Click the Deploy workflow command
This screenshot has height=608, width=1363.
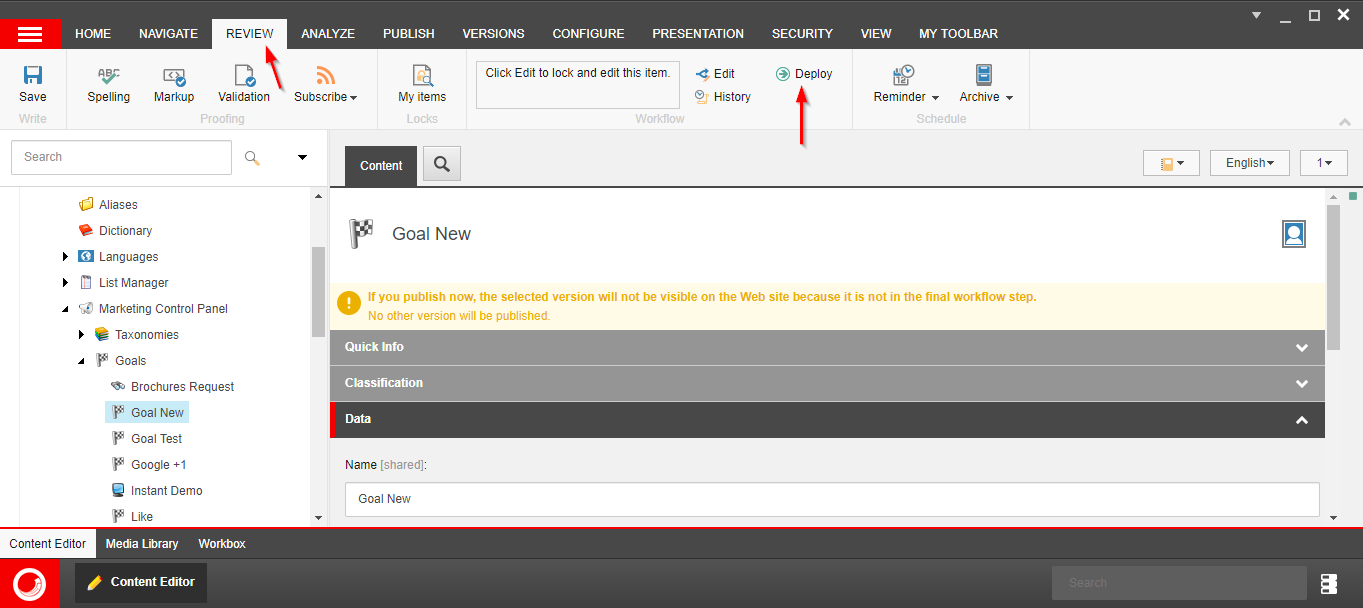804,74
